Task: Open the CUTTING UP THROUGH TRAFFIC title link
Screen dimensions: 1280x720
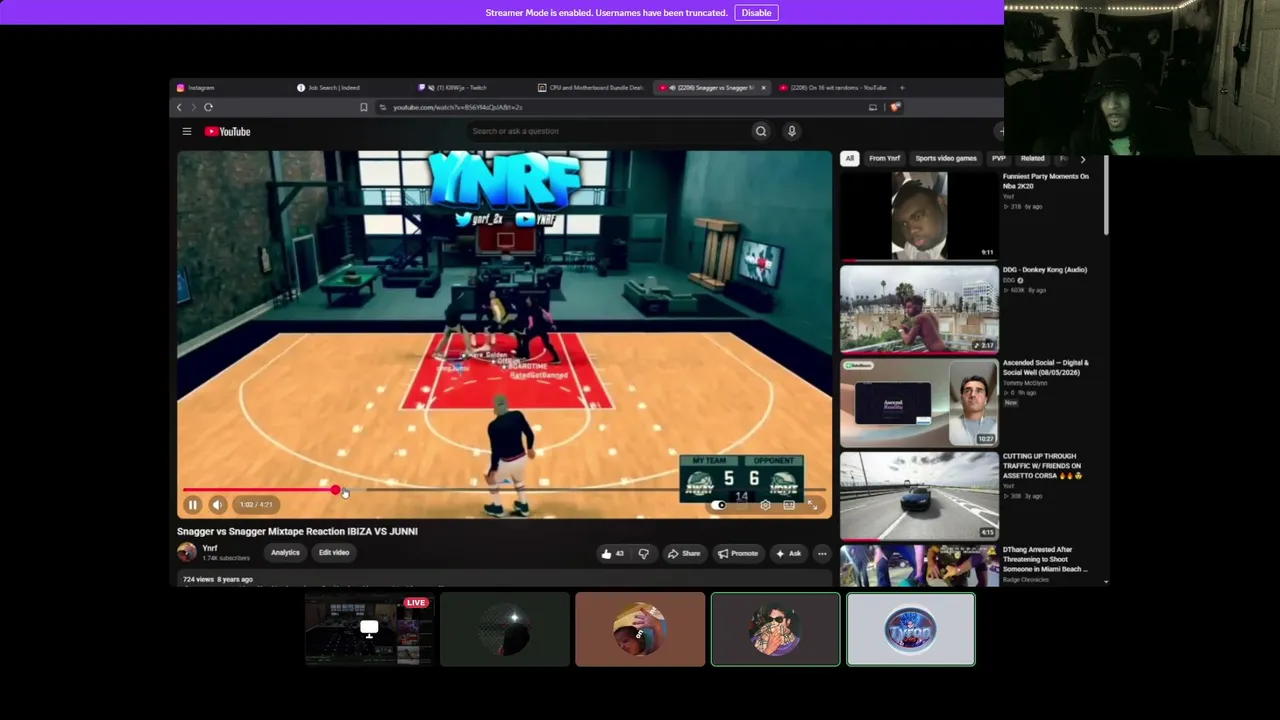Action: (1043, 466)
